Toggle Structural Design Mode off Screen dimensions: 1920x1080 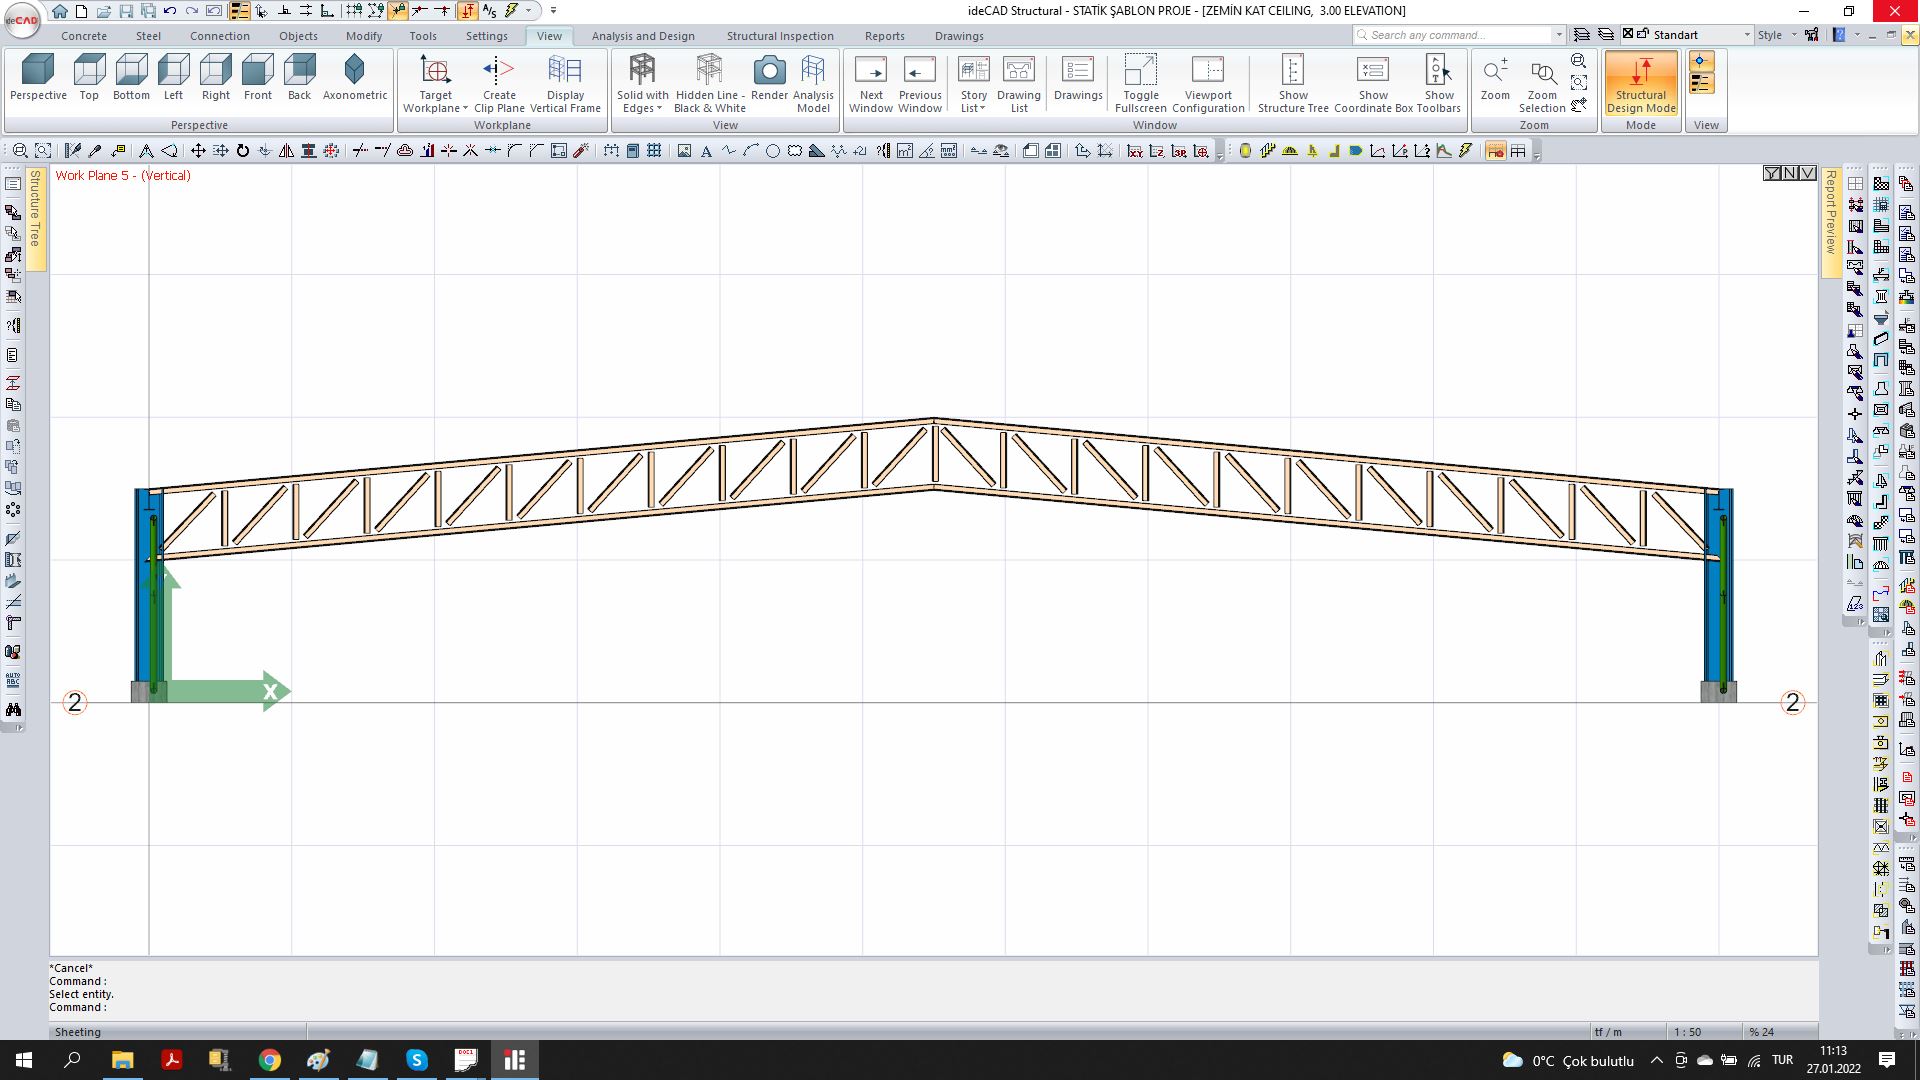pos(1640,83)
